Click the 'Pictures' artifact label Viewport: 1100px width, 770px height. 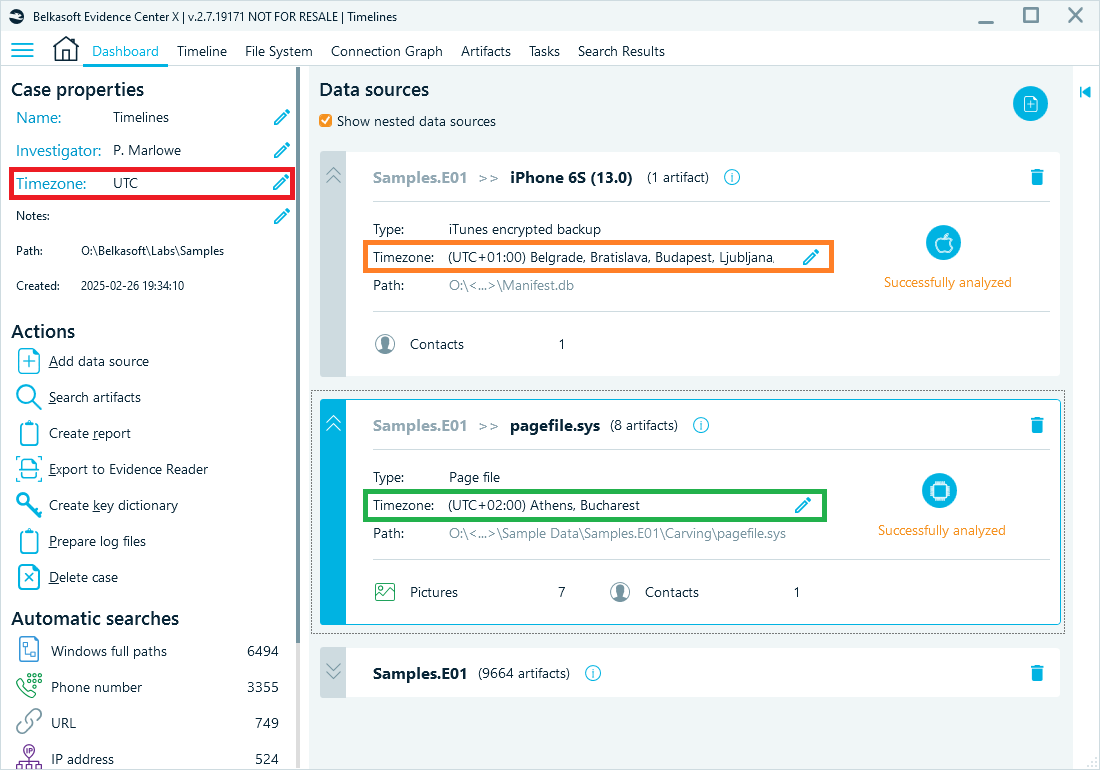tap(434, 593)
